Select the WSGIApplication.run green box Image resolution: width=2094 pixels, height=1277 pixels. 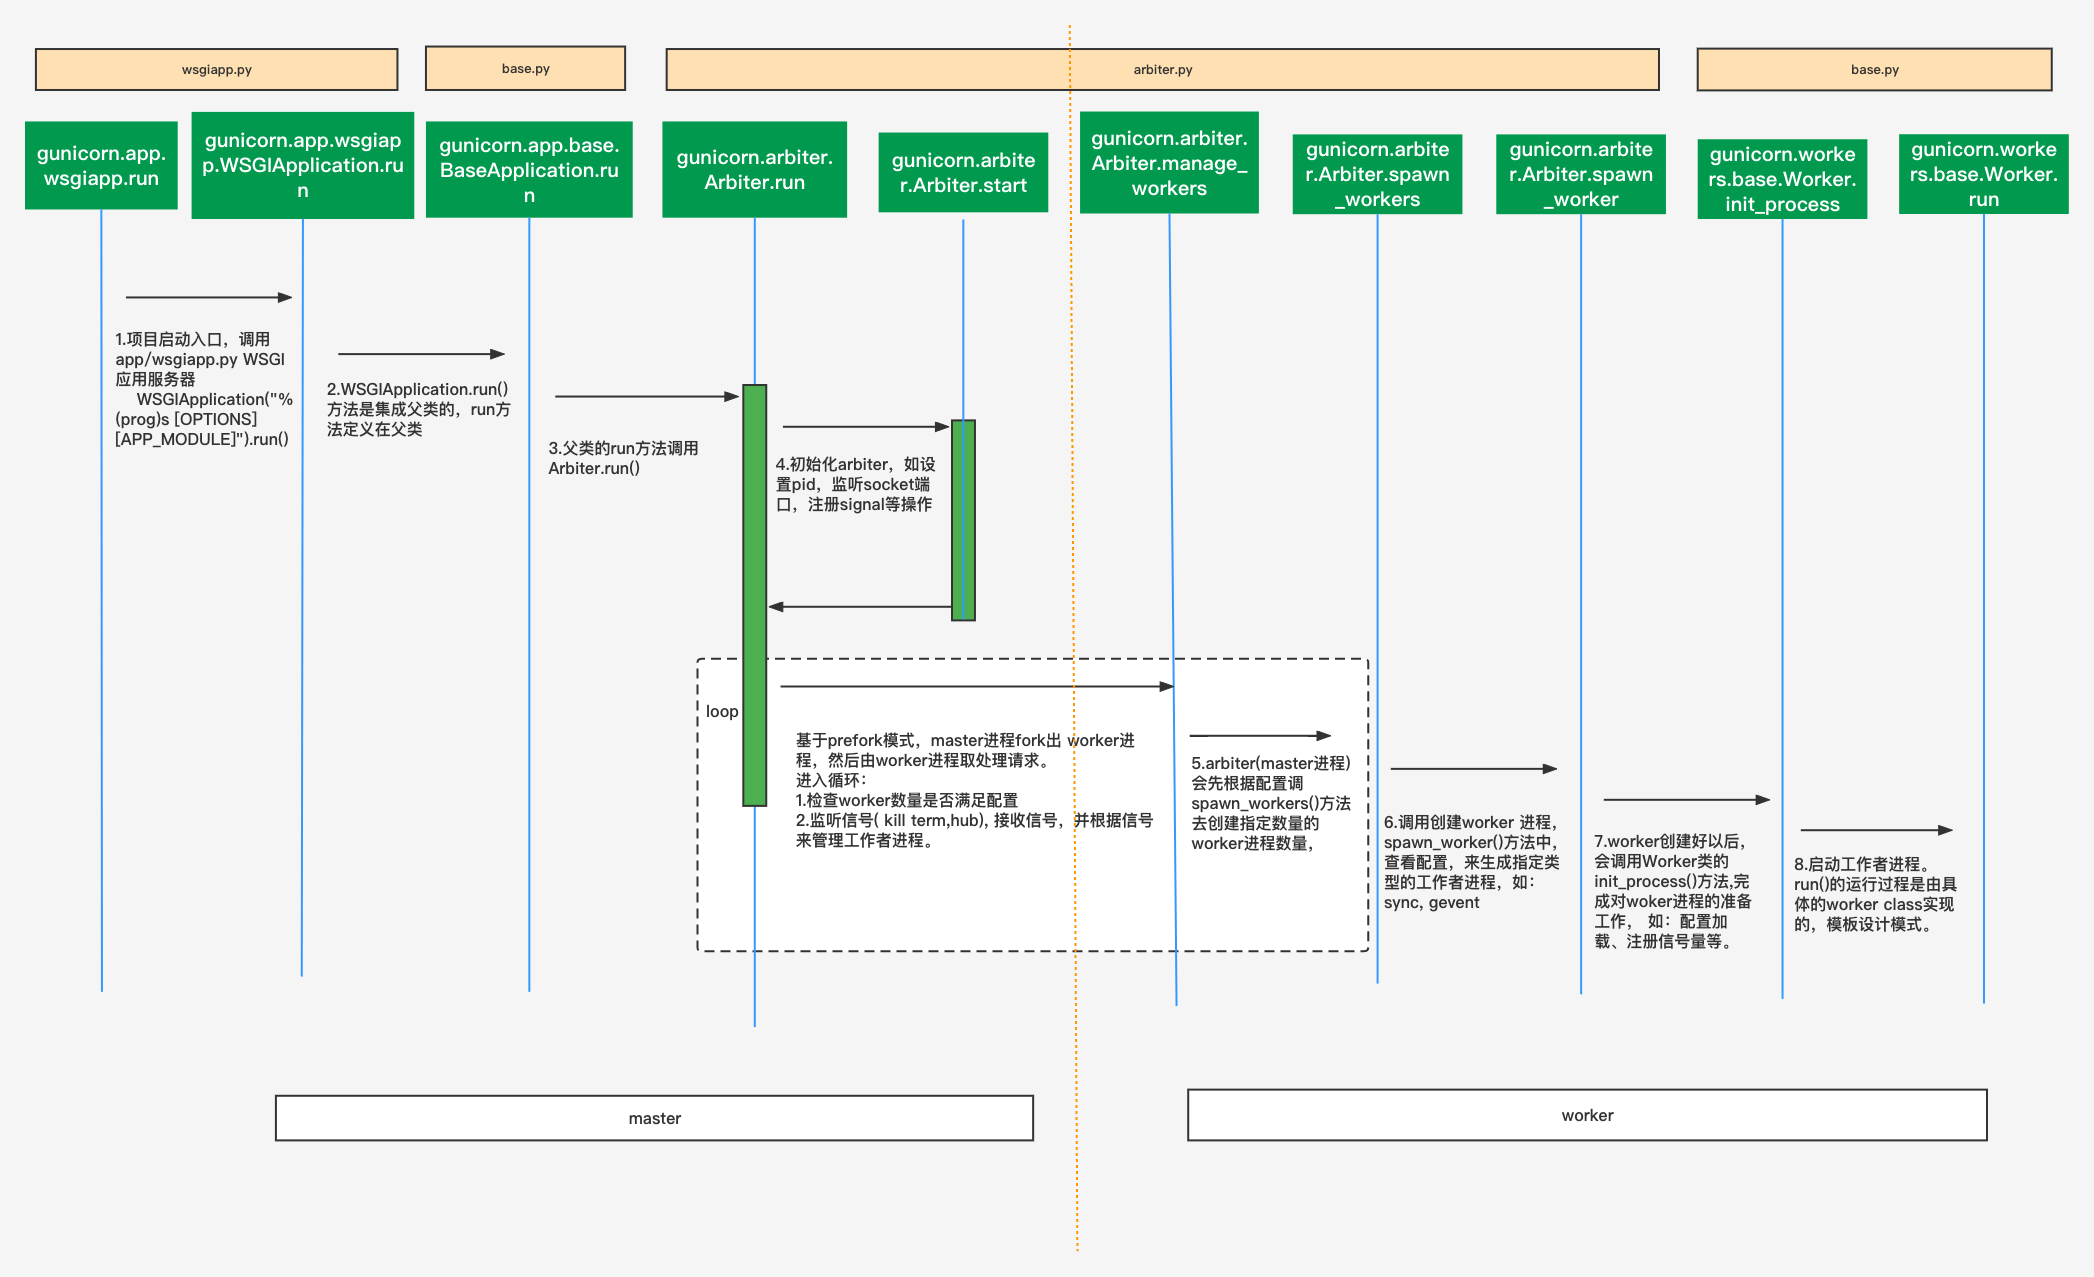coord(302,166)
